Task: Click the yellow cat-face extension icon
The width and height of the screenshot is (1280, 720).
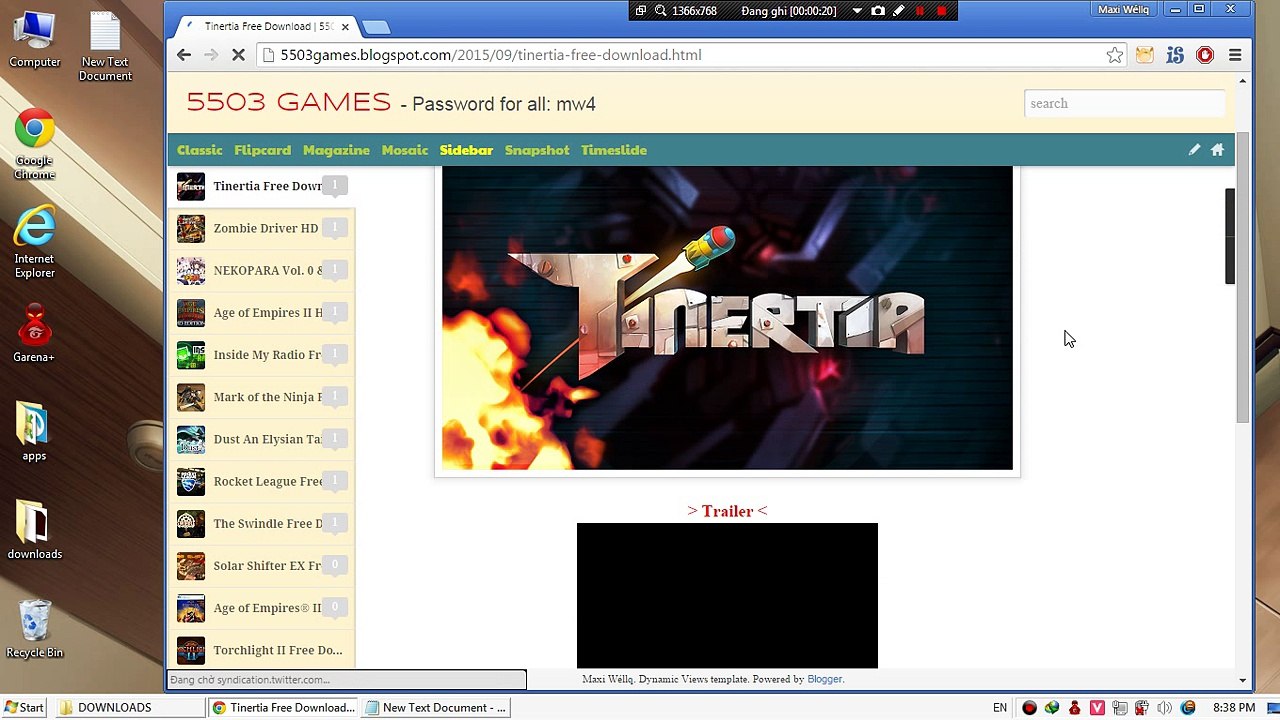Action: (x=1144, y=56)
